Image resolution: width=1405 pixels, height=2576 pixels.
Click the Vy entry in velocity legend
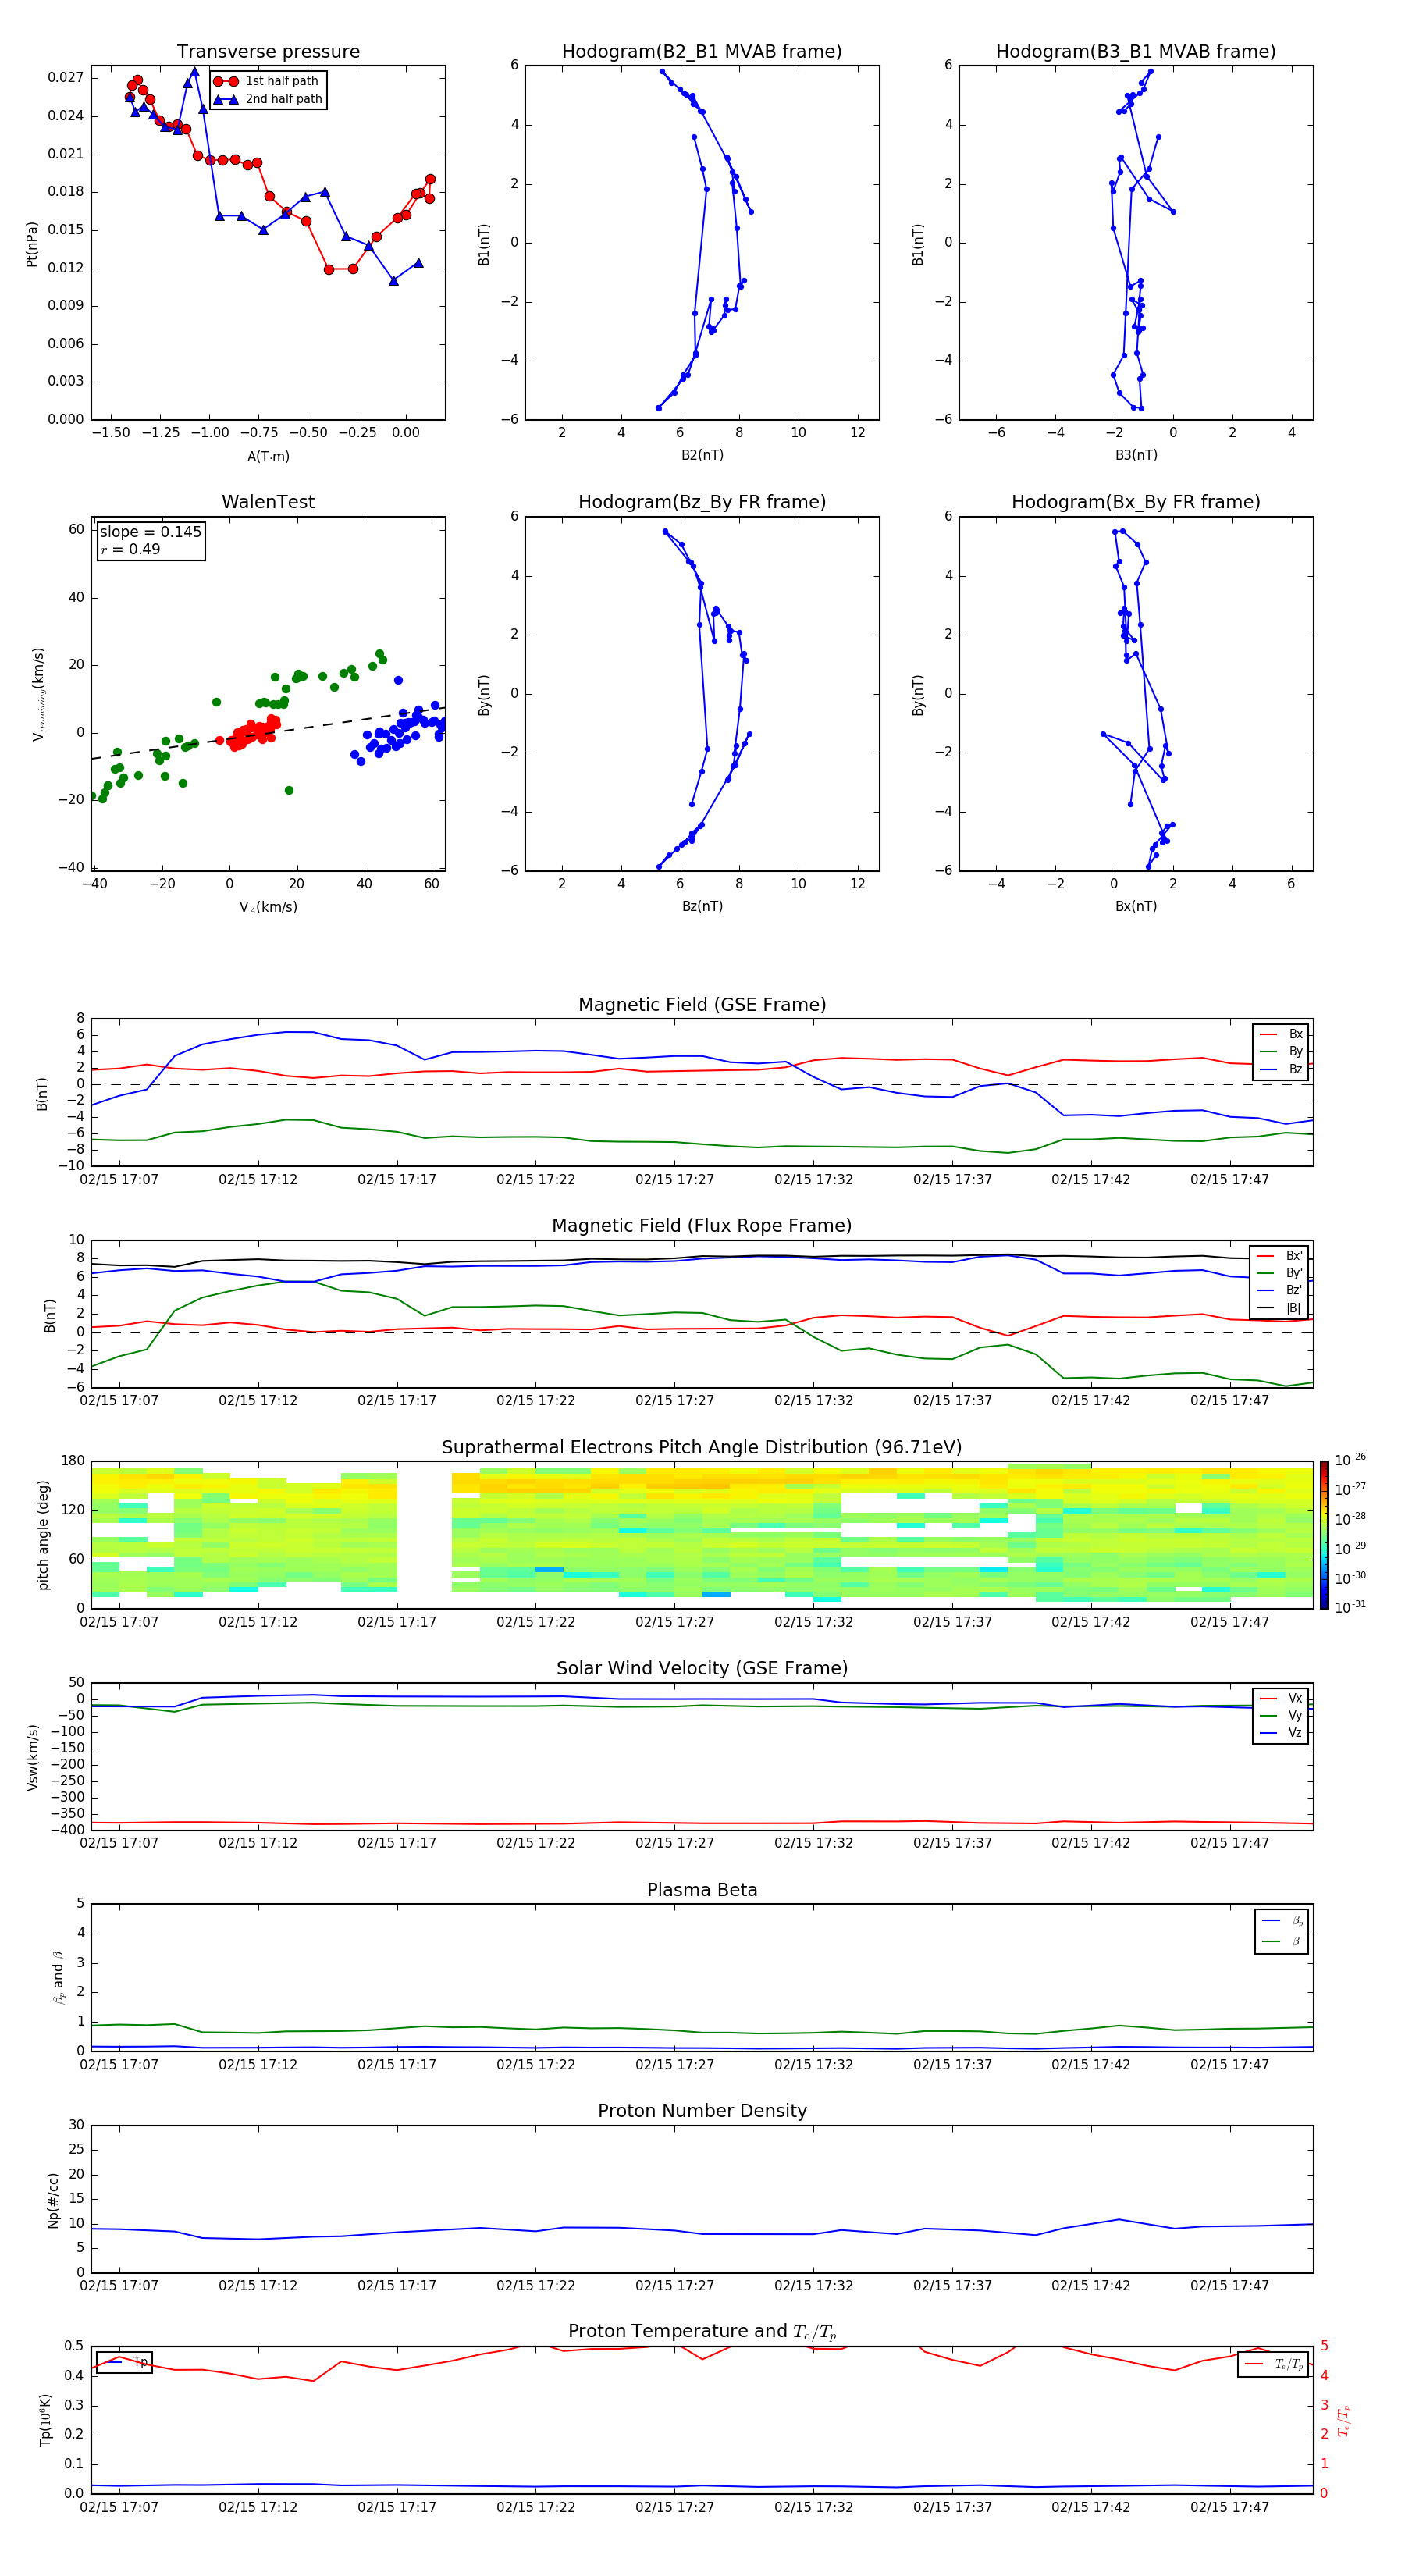point(1281,1715)
